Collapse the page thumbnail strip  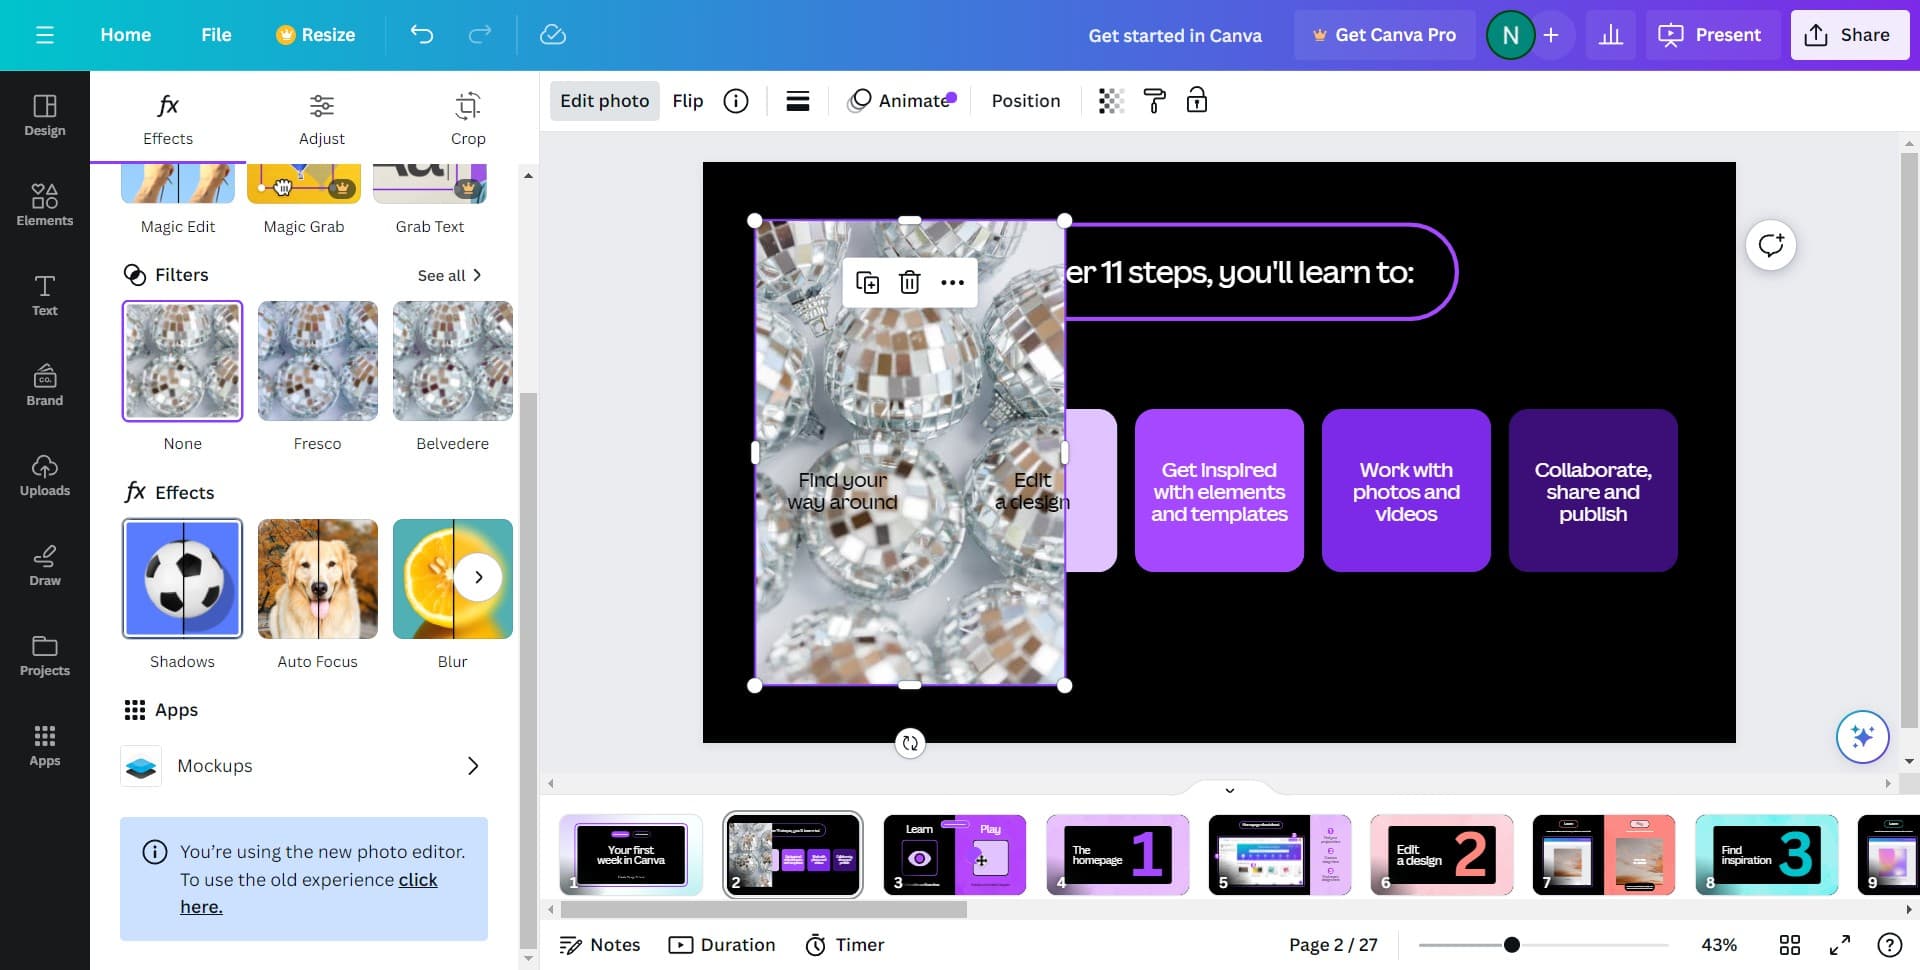click(x=1229, y=790)
